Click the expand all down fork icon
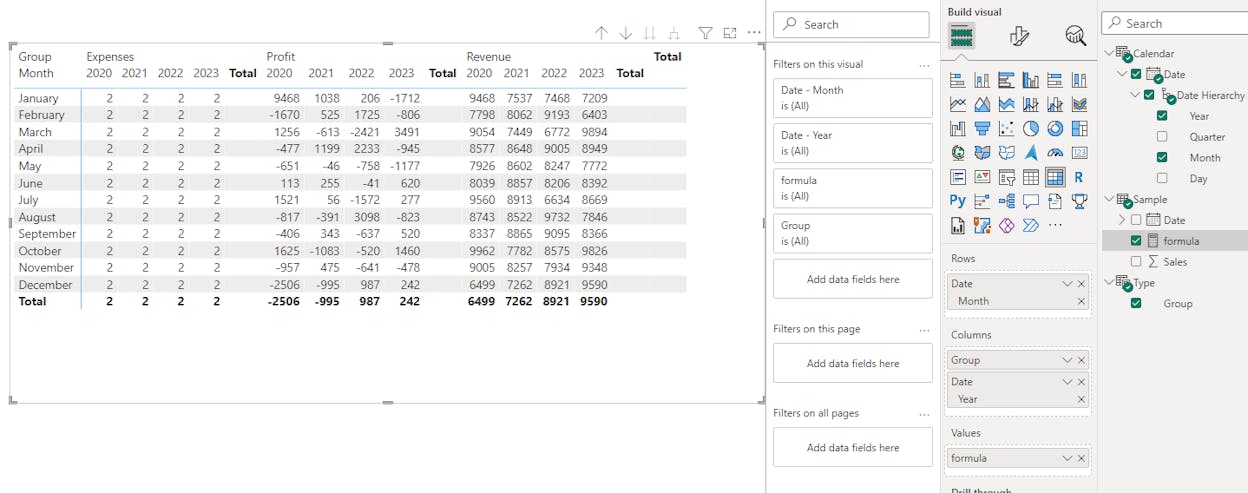The height and width of the screenshot is (493, 1248). click(674, 33)
